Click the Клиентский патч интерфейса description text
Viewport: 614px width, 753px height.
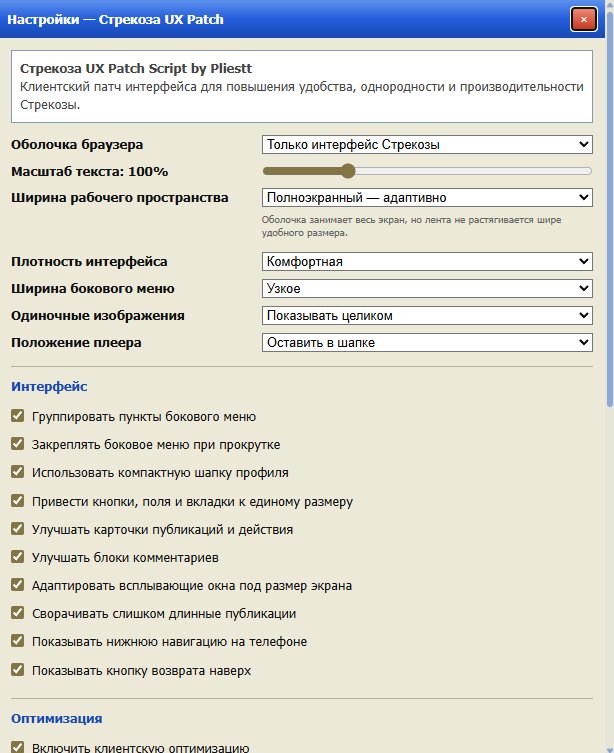pos(301,96)
